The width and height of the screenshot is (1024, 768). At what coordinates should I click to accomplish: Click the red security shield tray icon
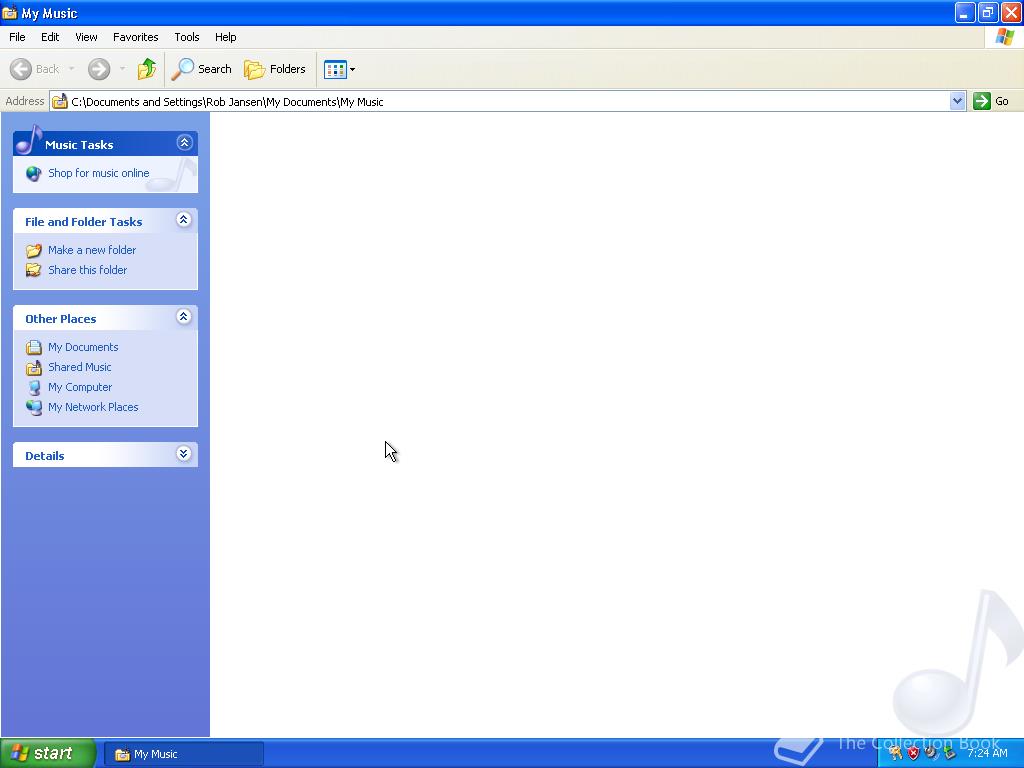point(913,753)
